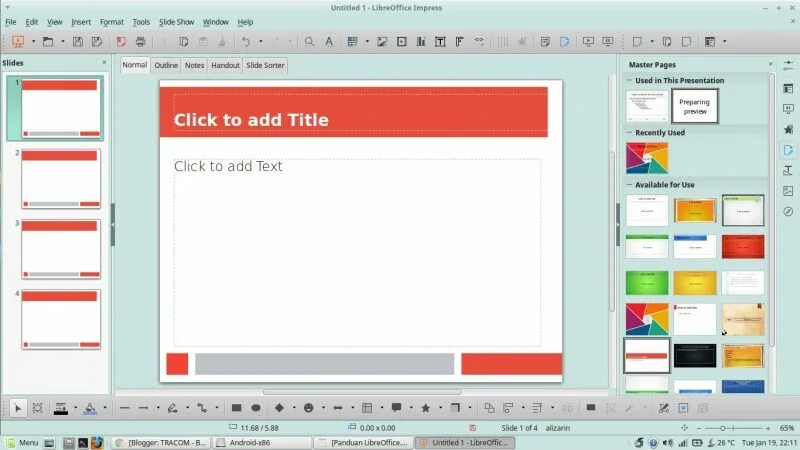
Task: Insert image from file icon
Action: coord(382,42)
